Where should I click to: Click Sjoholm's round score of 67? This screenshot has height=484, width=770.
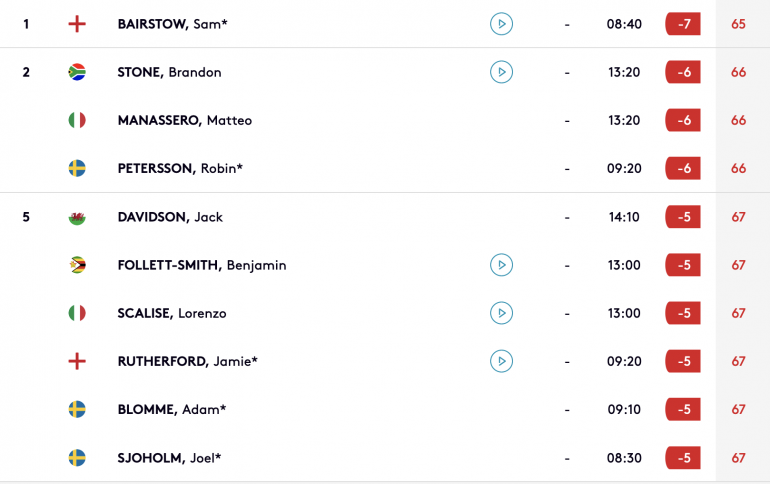point(739,458)
